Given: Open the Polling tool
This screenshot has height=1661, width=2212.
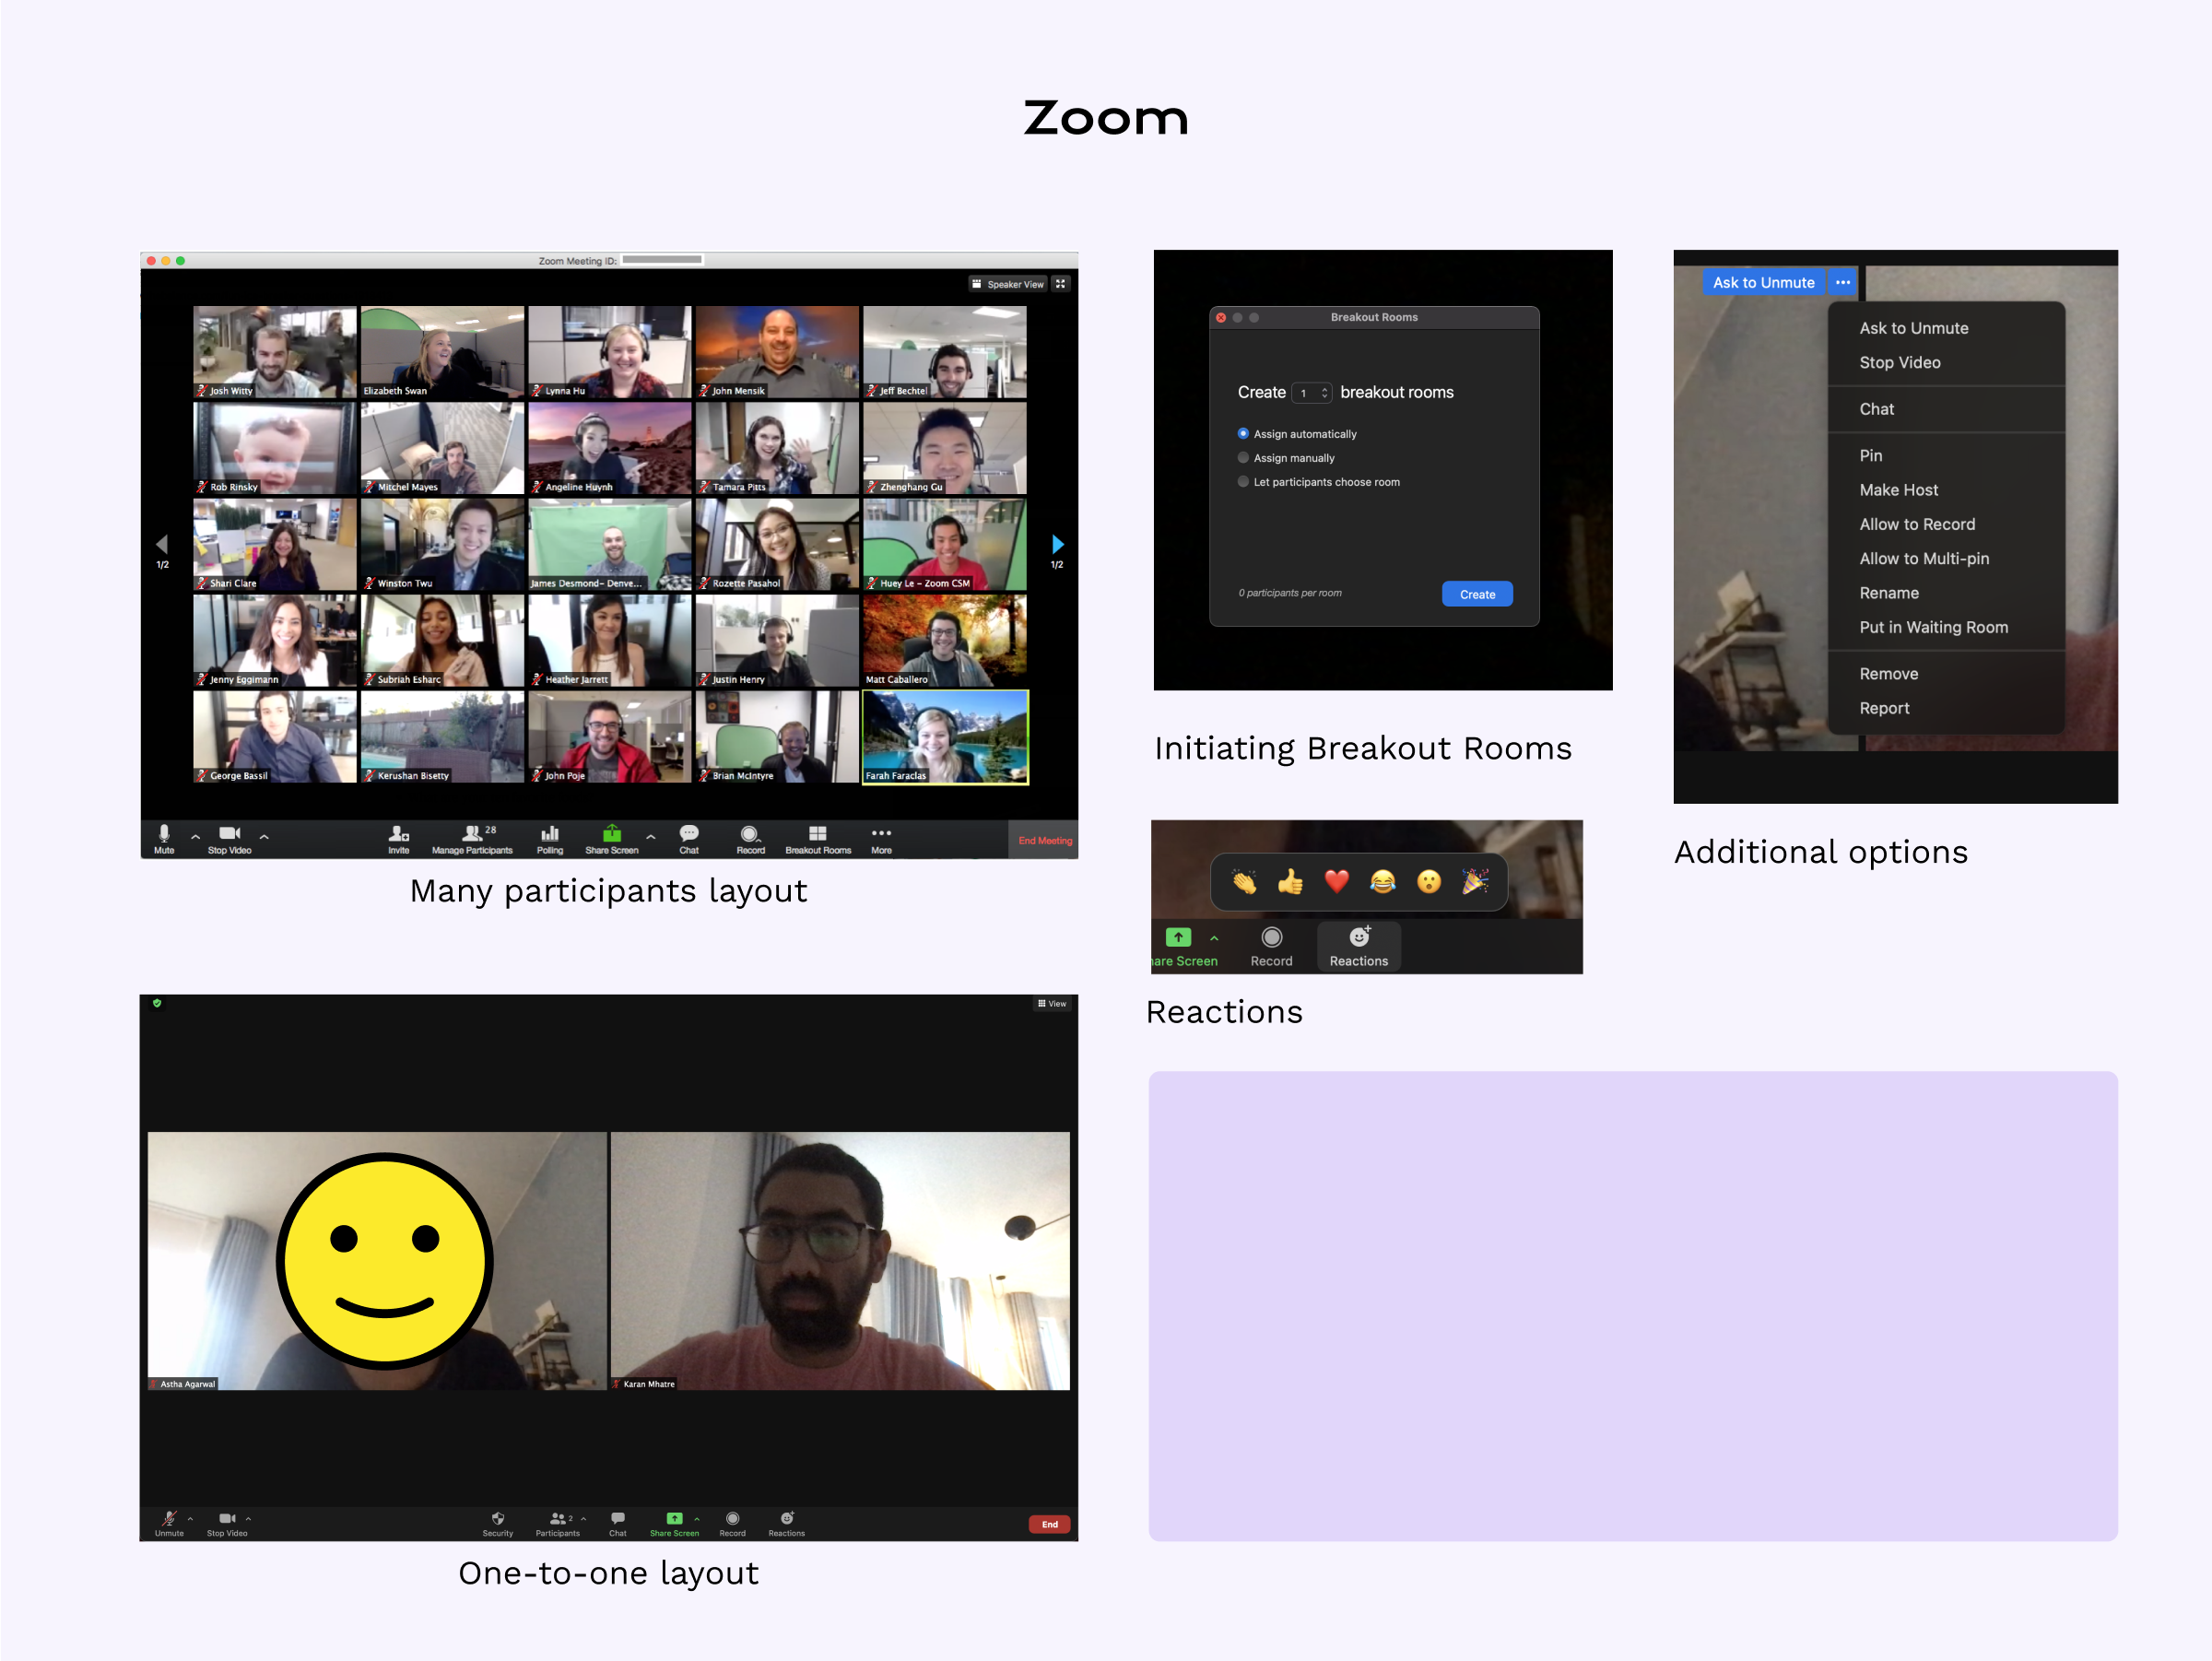Looking at the screenshot, I should click(x=550, y=839).
